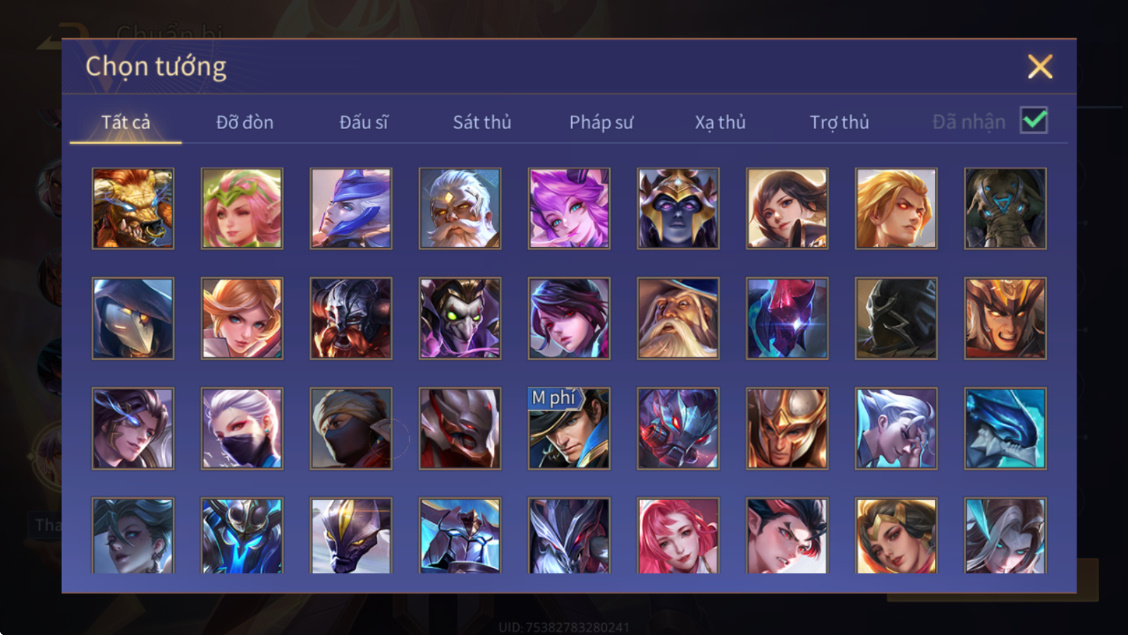Image resolution: width=1128 pixels, height=635 pixels.
Task: Choose the hero portrait labeled M phí
Action: [569, 429]
